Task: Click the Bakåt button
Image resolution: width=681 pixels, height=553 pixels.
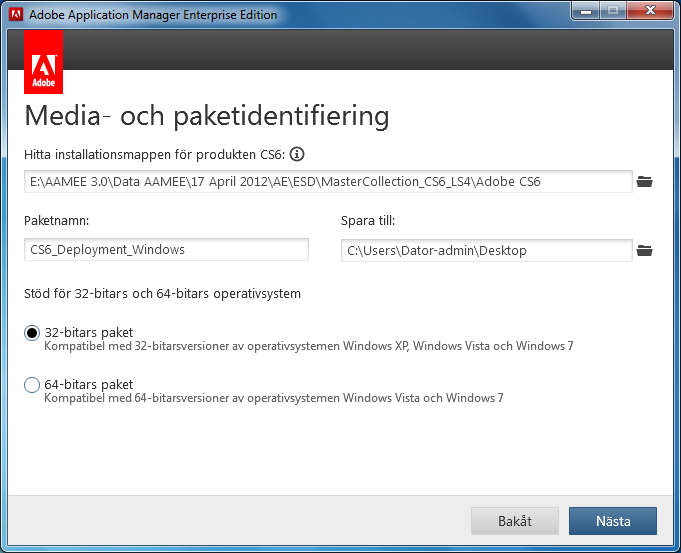Action: [515, 521]
